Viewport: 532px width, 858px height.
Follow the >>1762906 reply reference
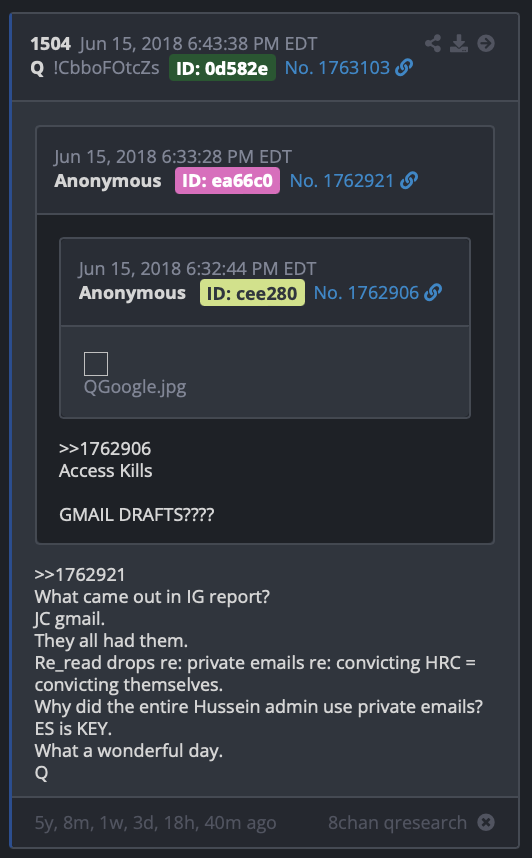click(x=105, y=449)
